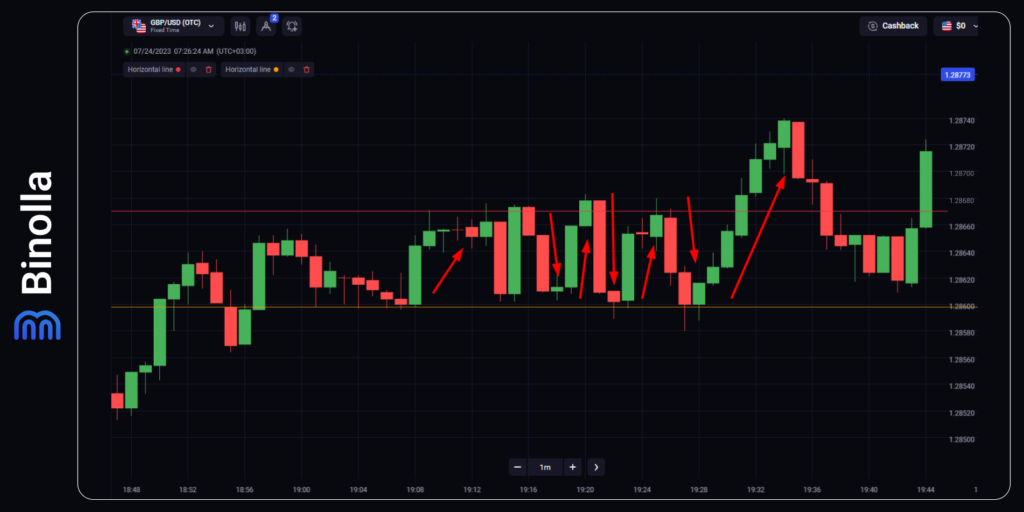Open the chart type candlestick icon
1024x512 pixels.
coord(241,26)
